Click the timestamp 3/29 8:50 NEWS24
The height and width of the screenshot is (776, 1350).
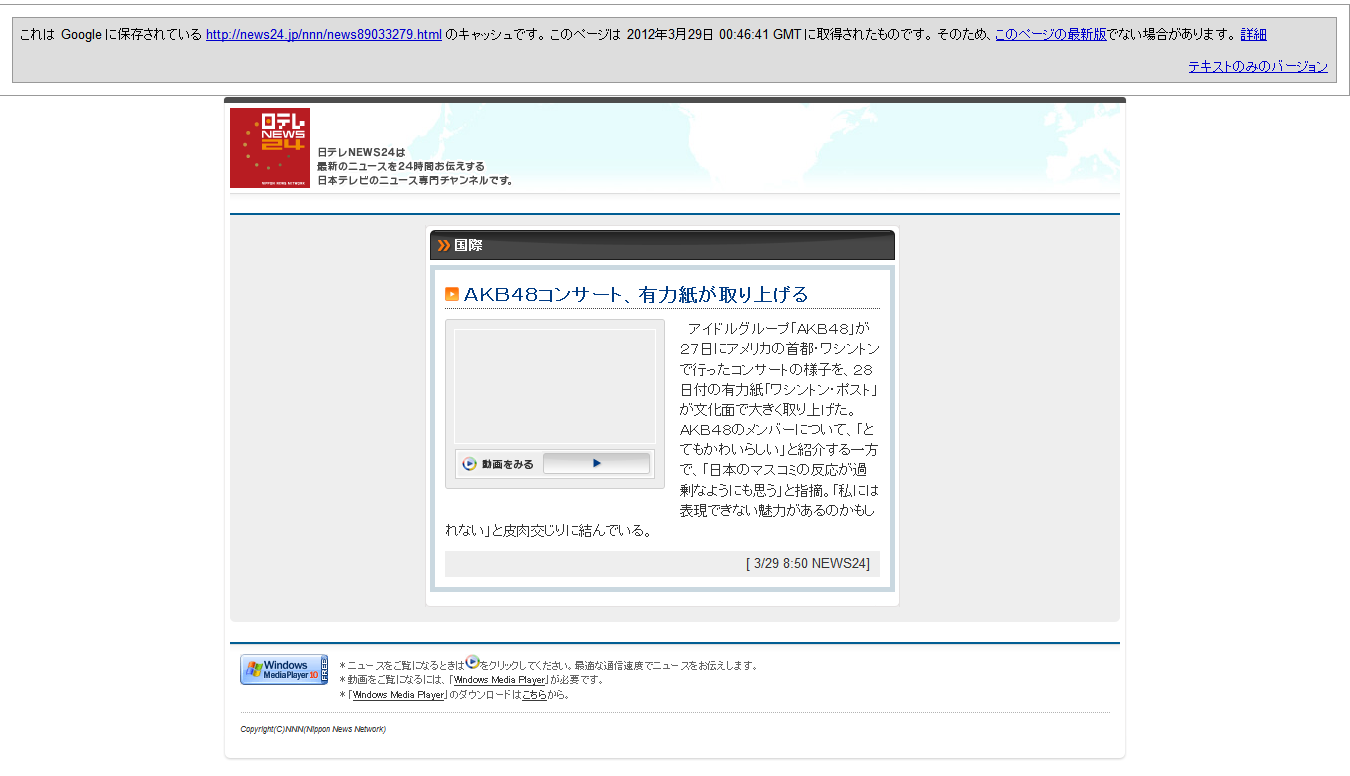(x=808, y=564)
